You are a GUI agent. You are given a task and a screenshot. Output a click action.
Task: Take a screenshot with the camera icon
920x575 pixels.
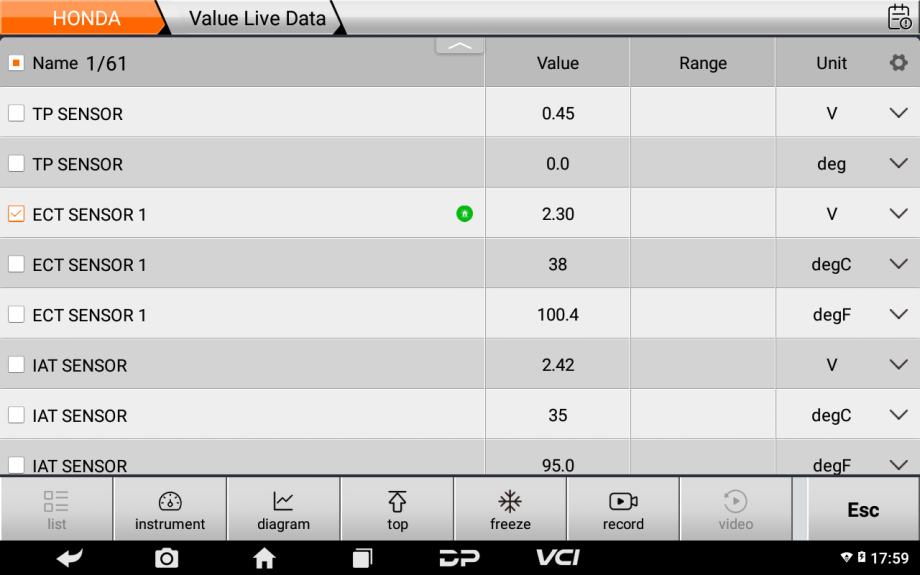click(166, 557)
